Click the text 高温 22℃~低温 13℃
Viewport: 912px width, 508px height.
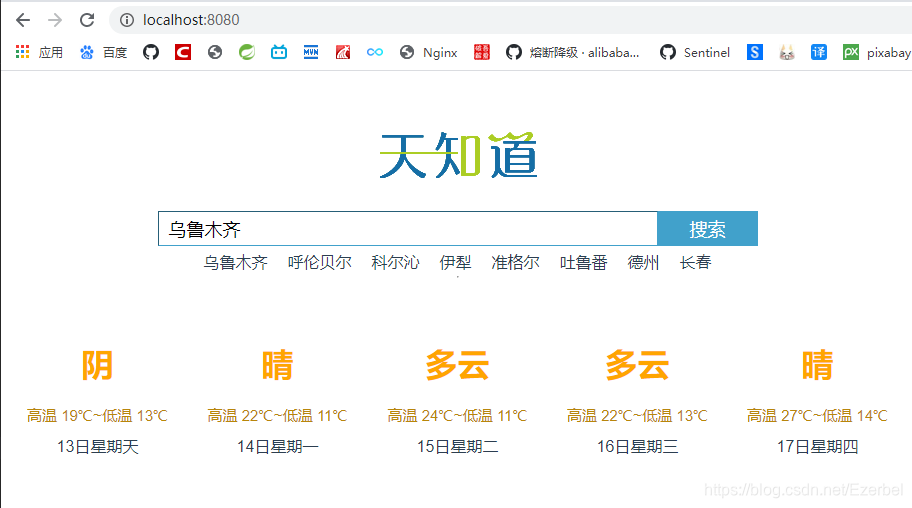tap(637, 415)
